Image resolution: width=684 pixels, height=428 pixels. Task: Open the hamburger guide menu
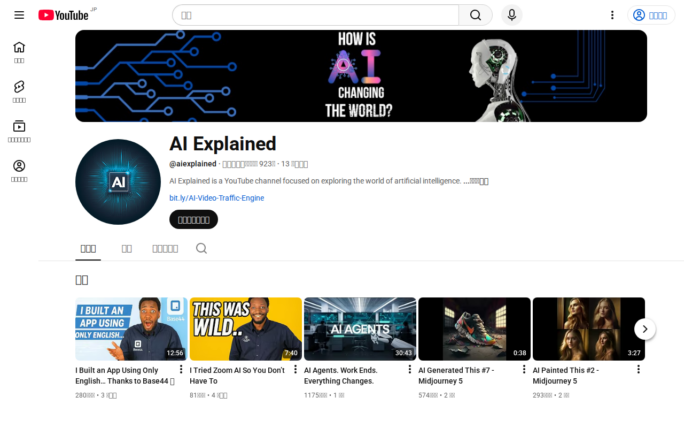tap(19, 15)
